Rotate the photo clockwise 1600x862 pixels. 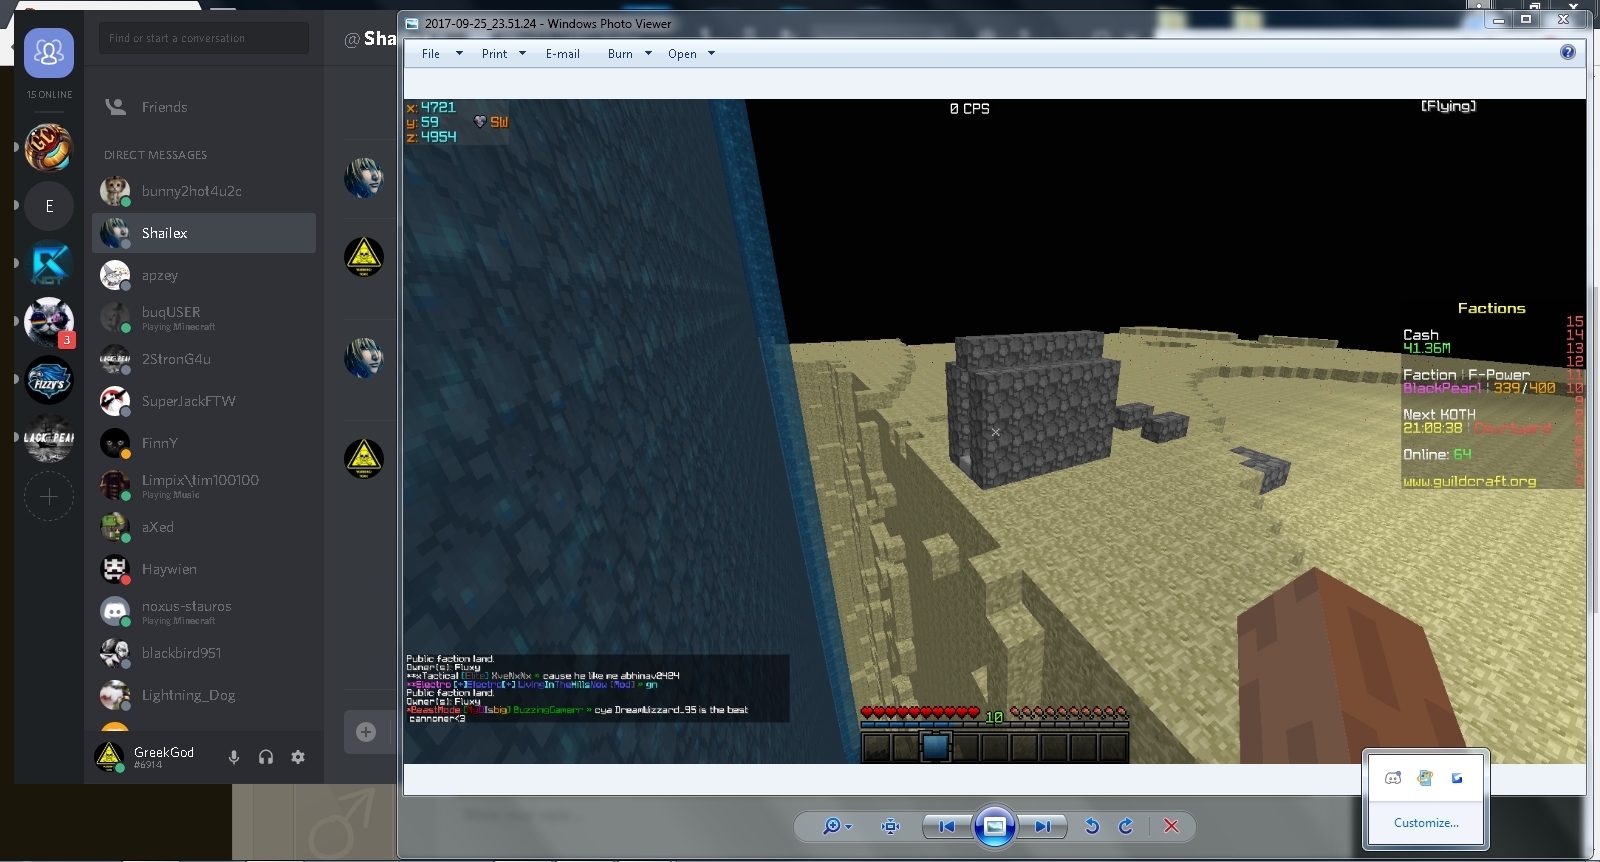click(x=1126, y=826)
